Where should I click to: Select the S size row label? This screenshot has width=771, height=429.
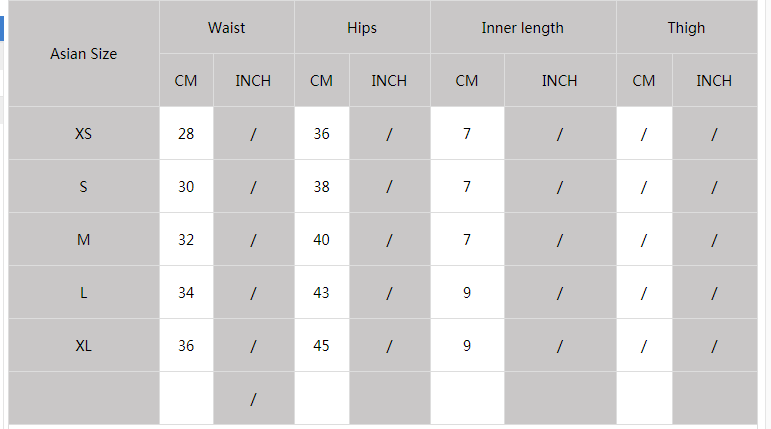pyautogui.click(x=83, y=186)
